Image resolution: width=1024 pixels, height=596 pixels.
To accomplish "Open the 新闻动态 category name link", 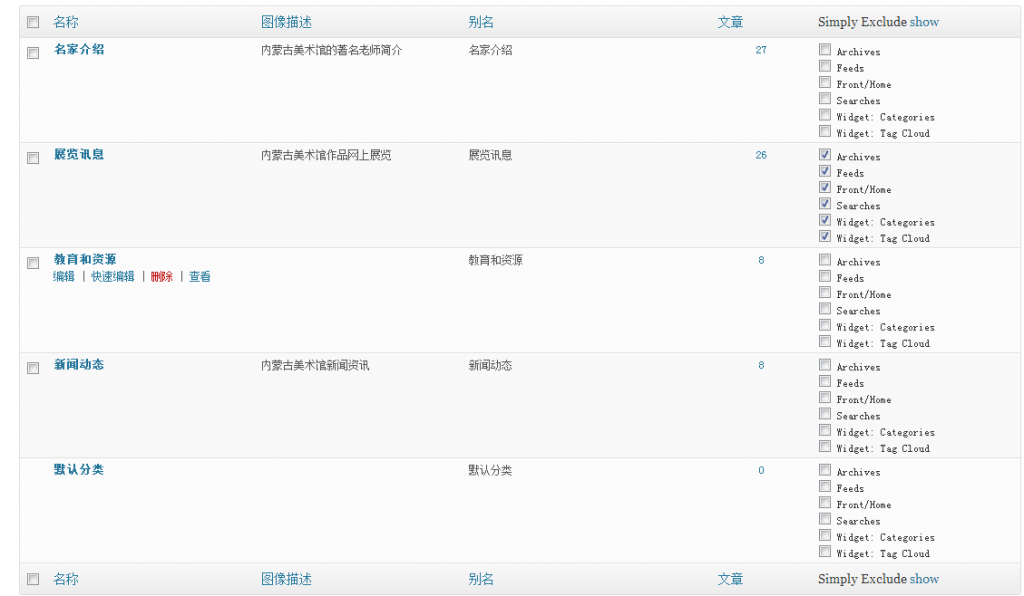I will (x=79, y=365).
